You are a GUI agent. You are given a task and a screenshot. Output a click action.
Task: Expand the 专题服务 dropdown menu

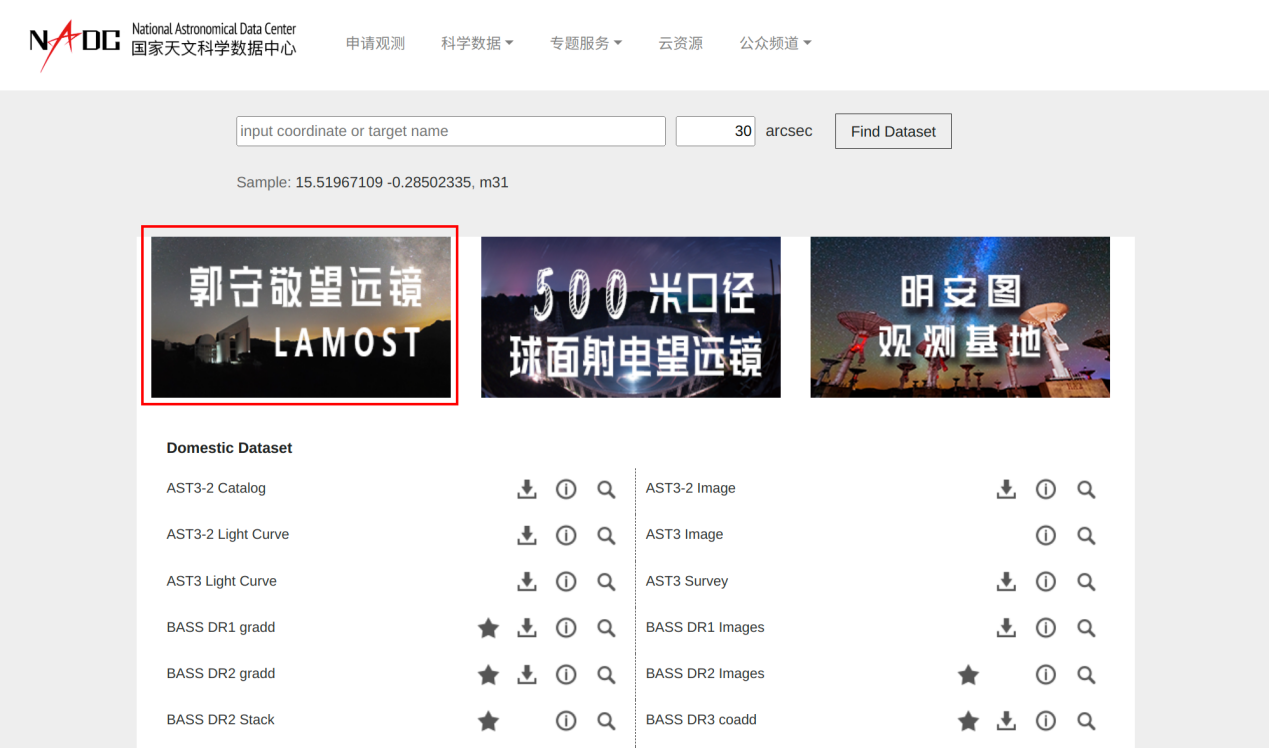586,43
